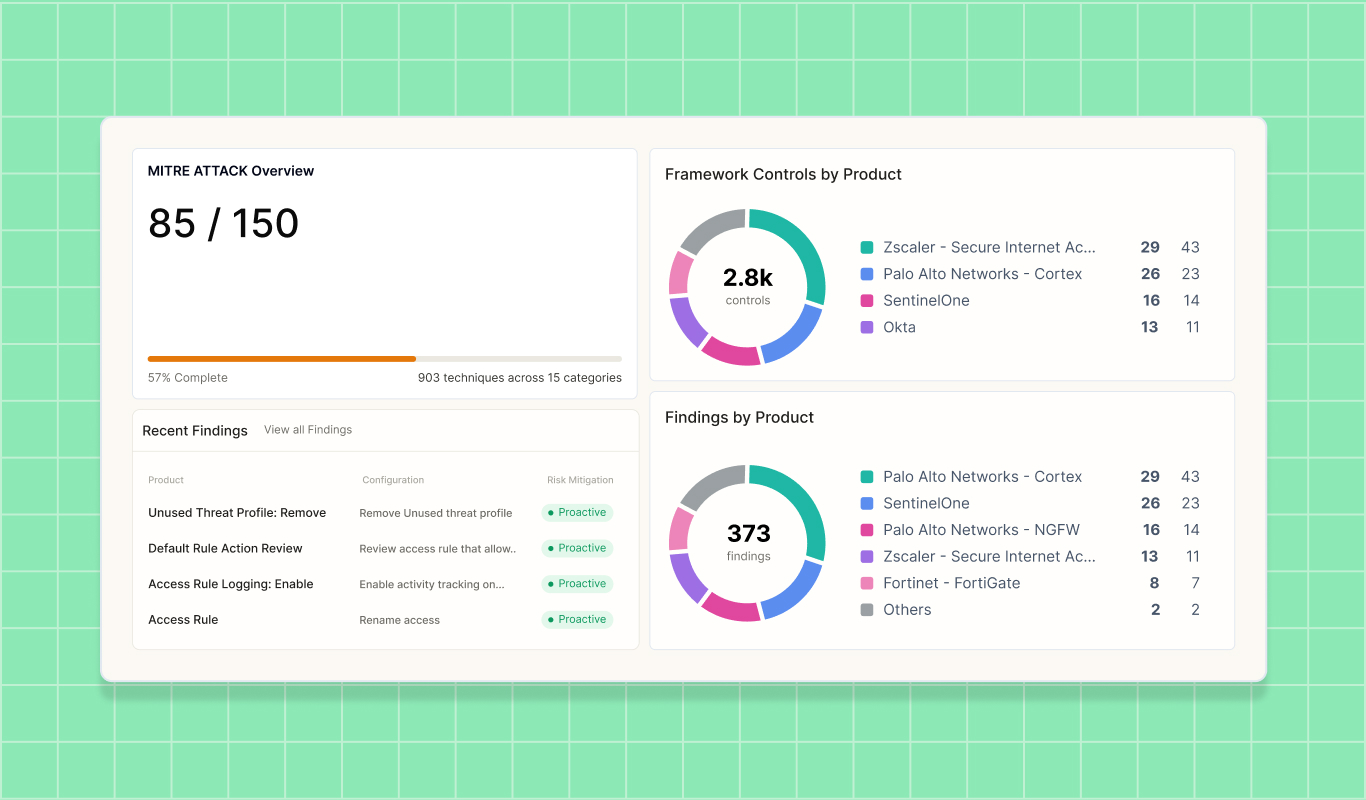
Task: Select SentinelOne in Findings by Product legend
Action: 926,503
